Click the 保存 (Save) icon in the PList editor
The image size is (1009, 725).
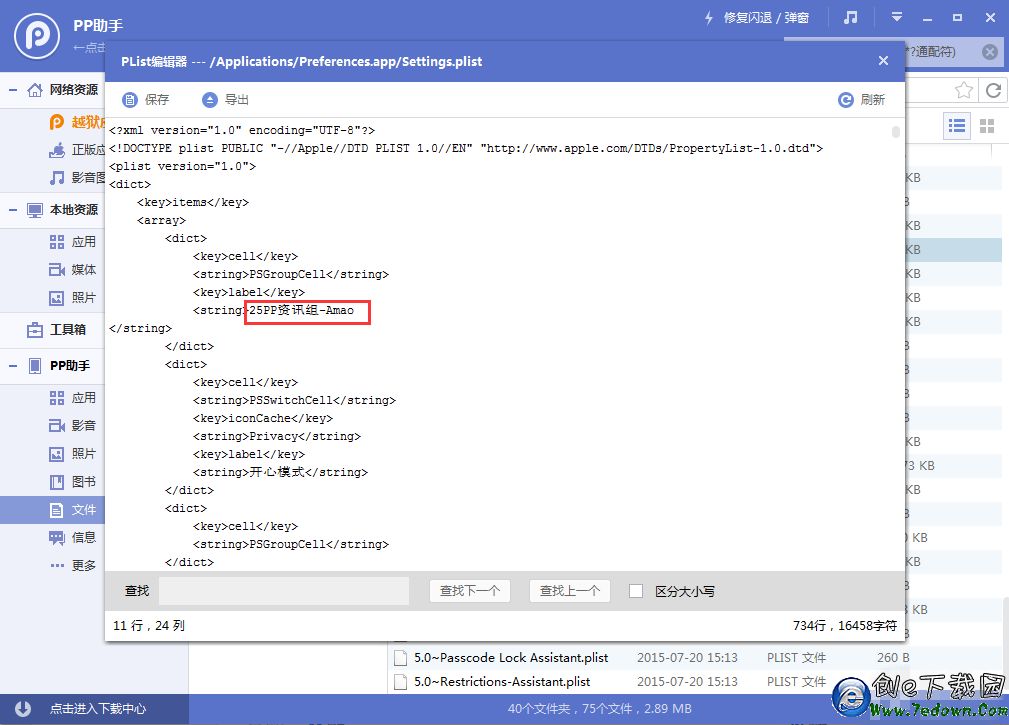(130, 100)
